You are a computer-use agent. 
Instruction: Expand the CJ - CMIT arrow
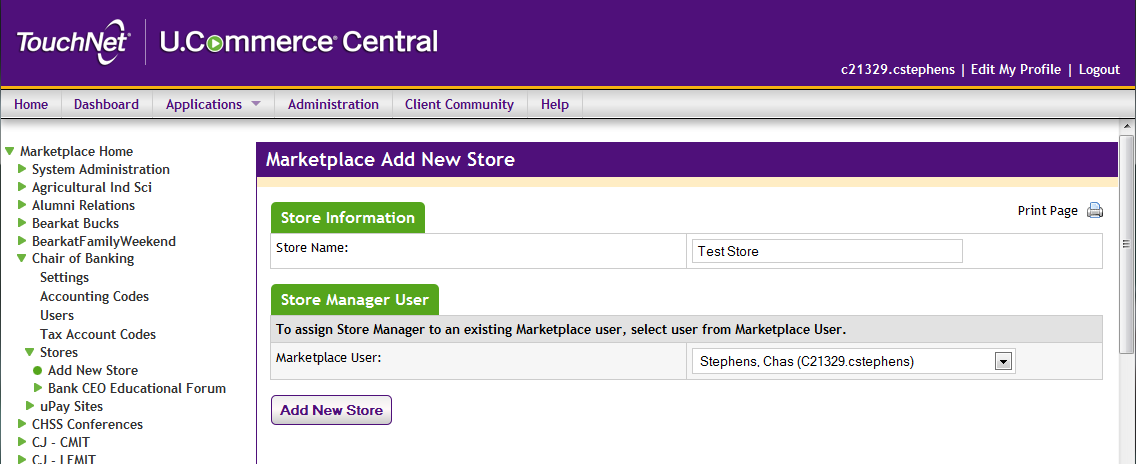[x=22, y=442]
